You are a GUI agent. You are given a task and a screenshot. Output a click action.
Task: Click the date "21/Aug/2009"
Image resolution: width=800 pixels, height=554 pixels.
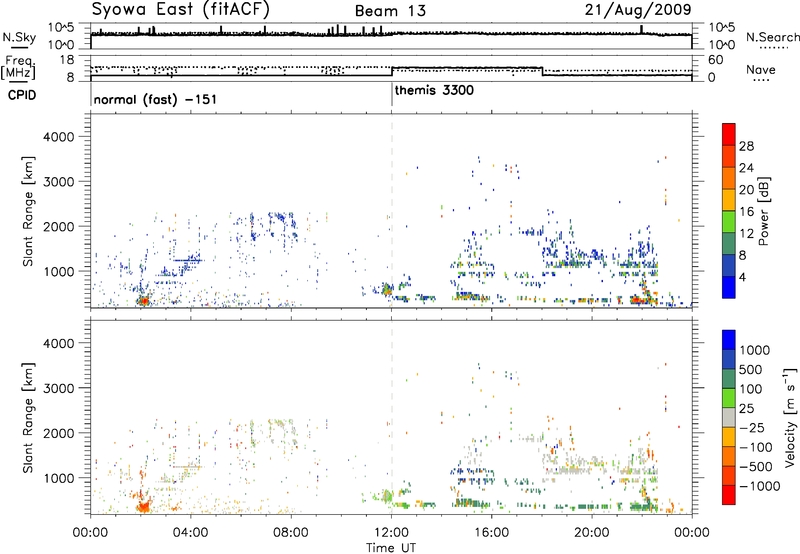[x=638, y=9]
